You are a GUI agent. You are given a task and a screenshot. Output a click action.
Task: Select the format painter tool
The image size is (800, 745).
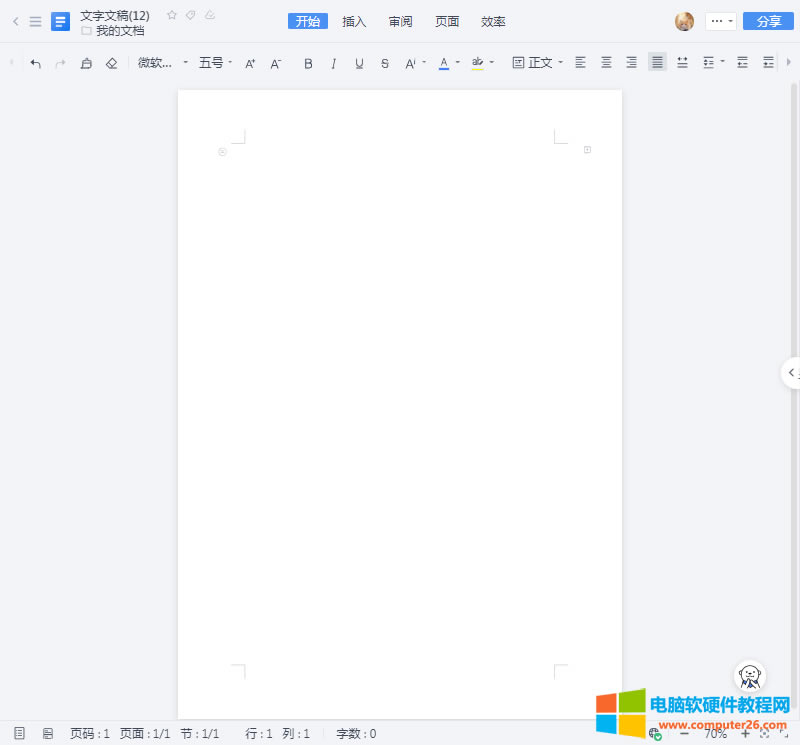point(86,63)
